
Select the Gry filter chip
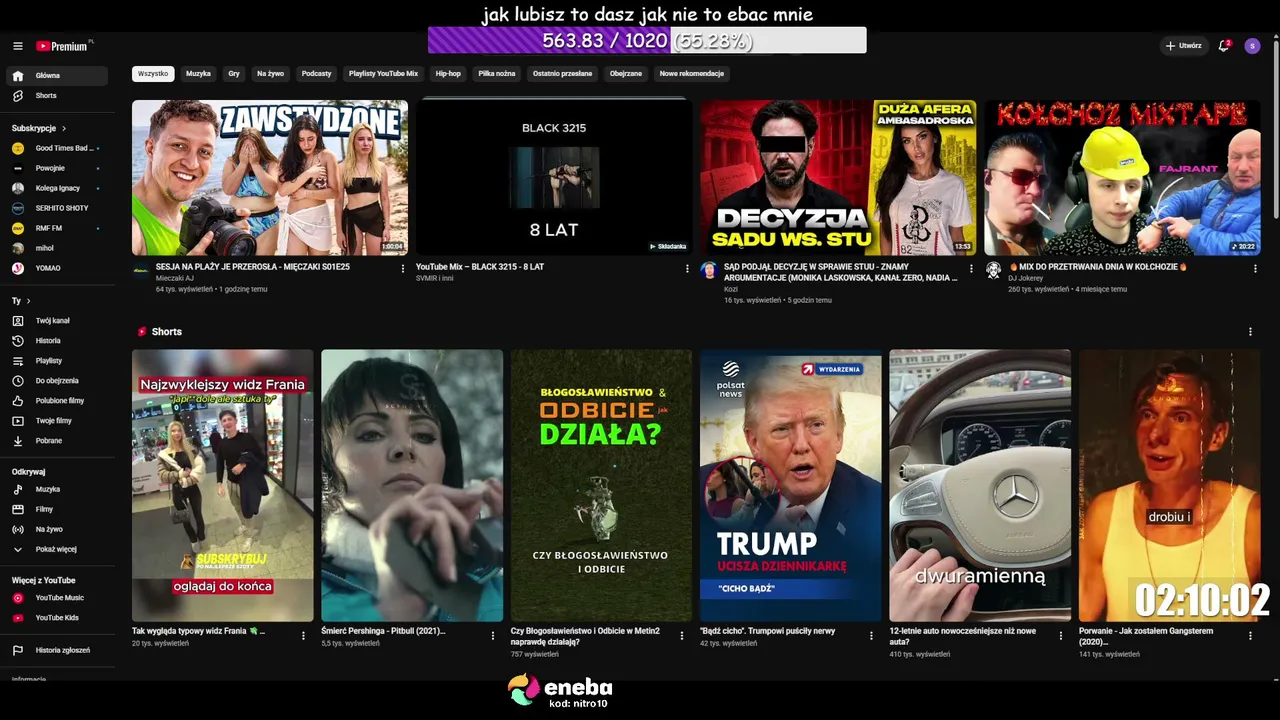[x=234, y=74]
